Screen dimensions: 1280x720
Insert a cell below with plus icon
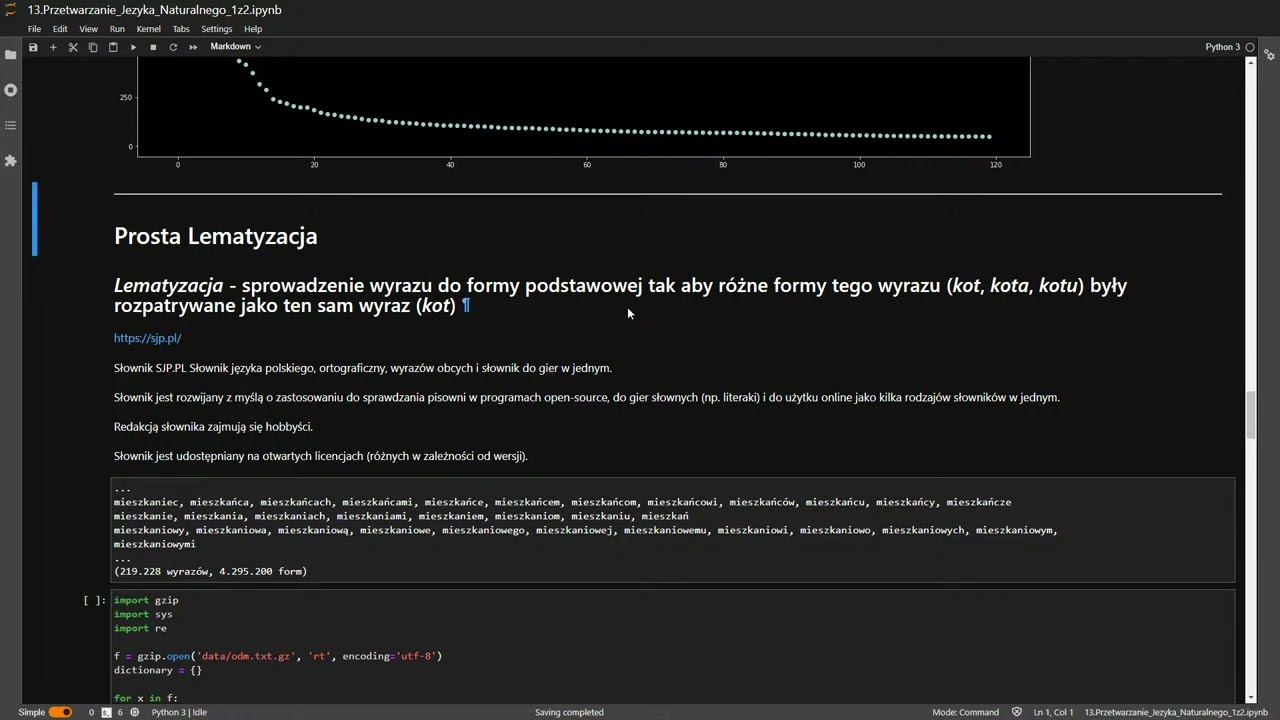click(x=53, y=47)
